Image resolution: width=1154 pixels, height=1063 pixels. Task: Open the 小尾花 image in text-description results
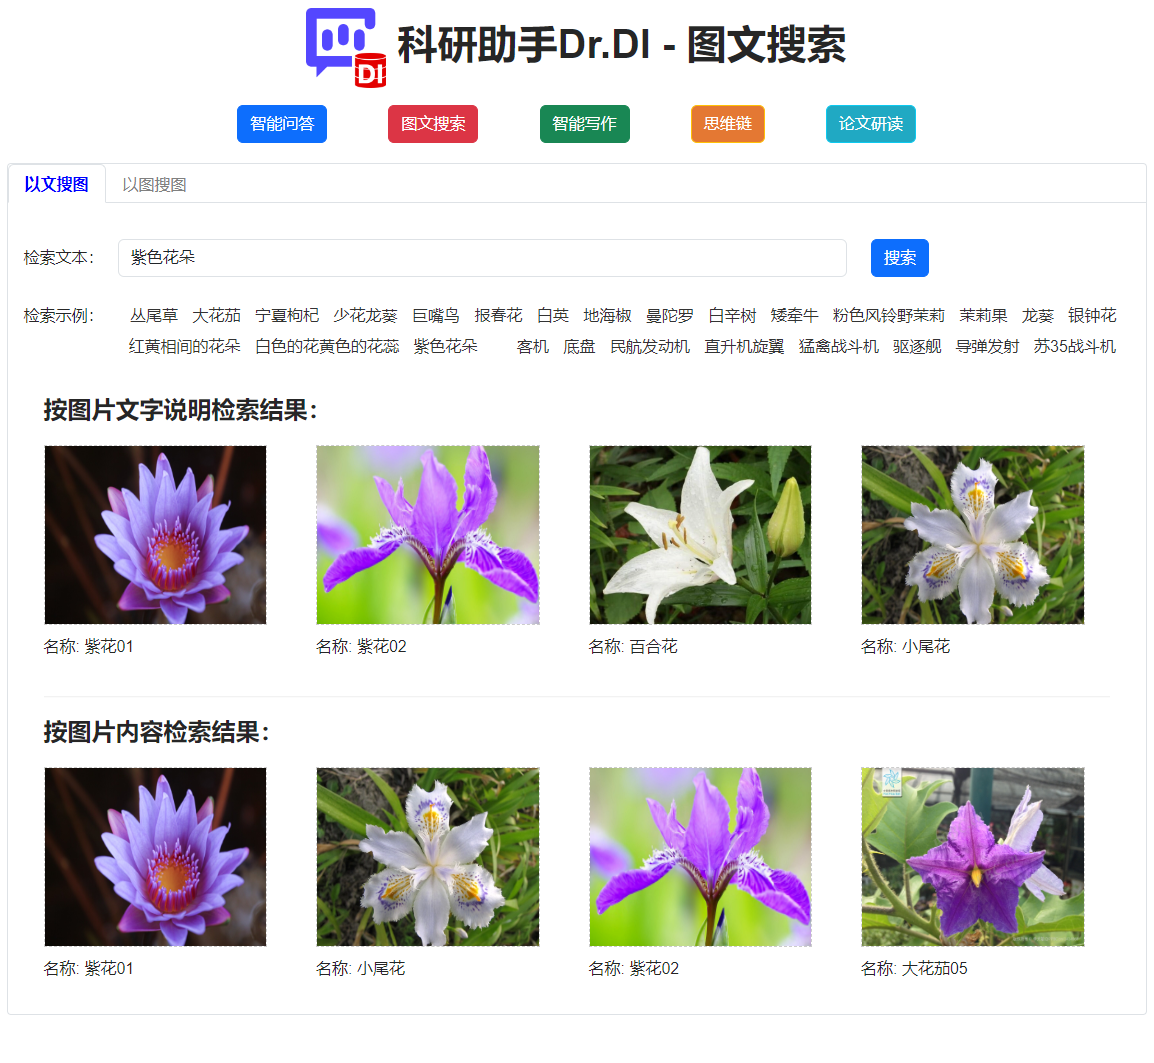click(973, 534)
